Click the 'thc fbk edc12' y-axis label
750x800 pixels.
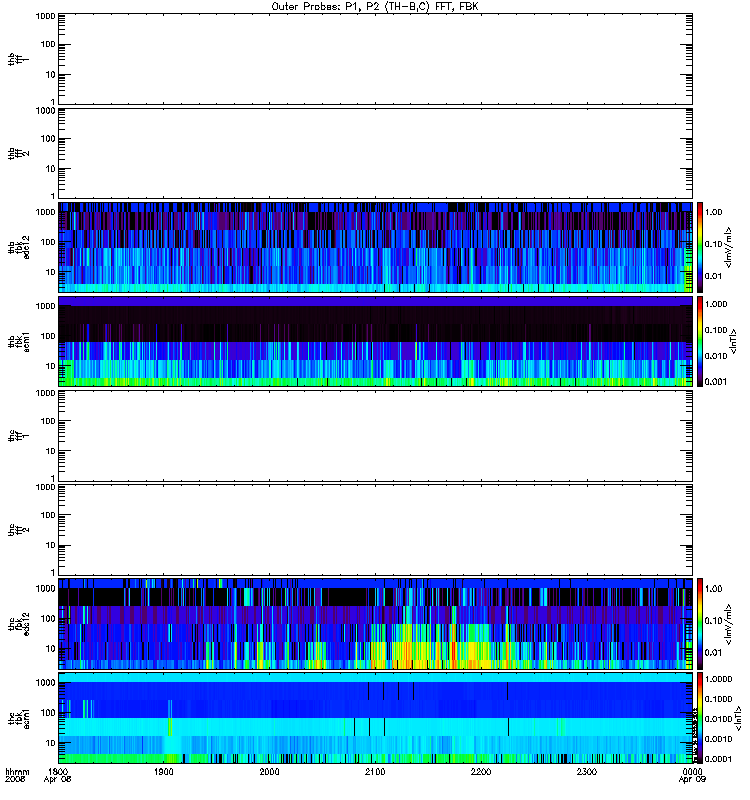pyautogui.click(x=19, y=623)
